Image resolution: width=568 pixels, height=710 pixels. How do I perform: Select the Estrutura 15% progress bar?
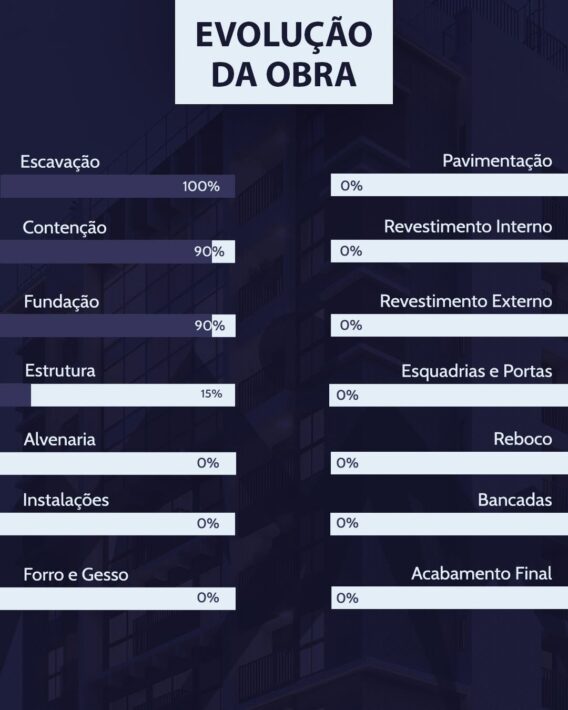coord(118,395)
